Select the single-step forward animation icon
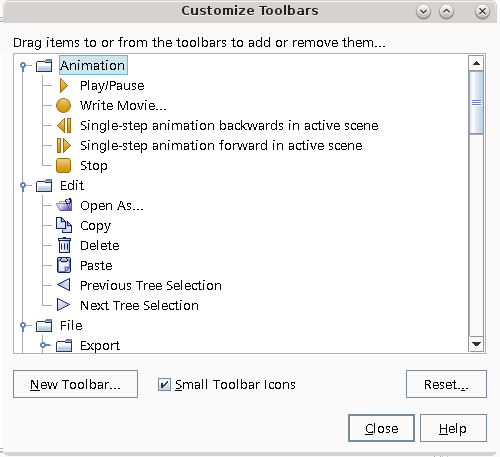This screenshot has width=500, height=457. (x=64, y=146)
